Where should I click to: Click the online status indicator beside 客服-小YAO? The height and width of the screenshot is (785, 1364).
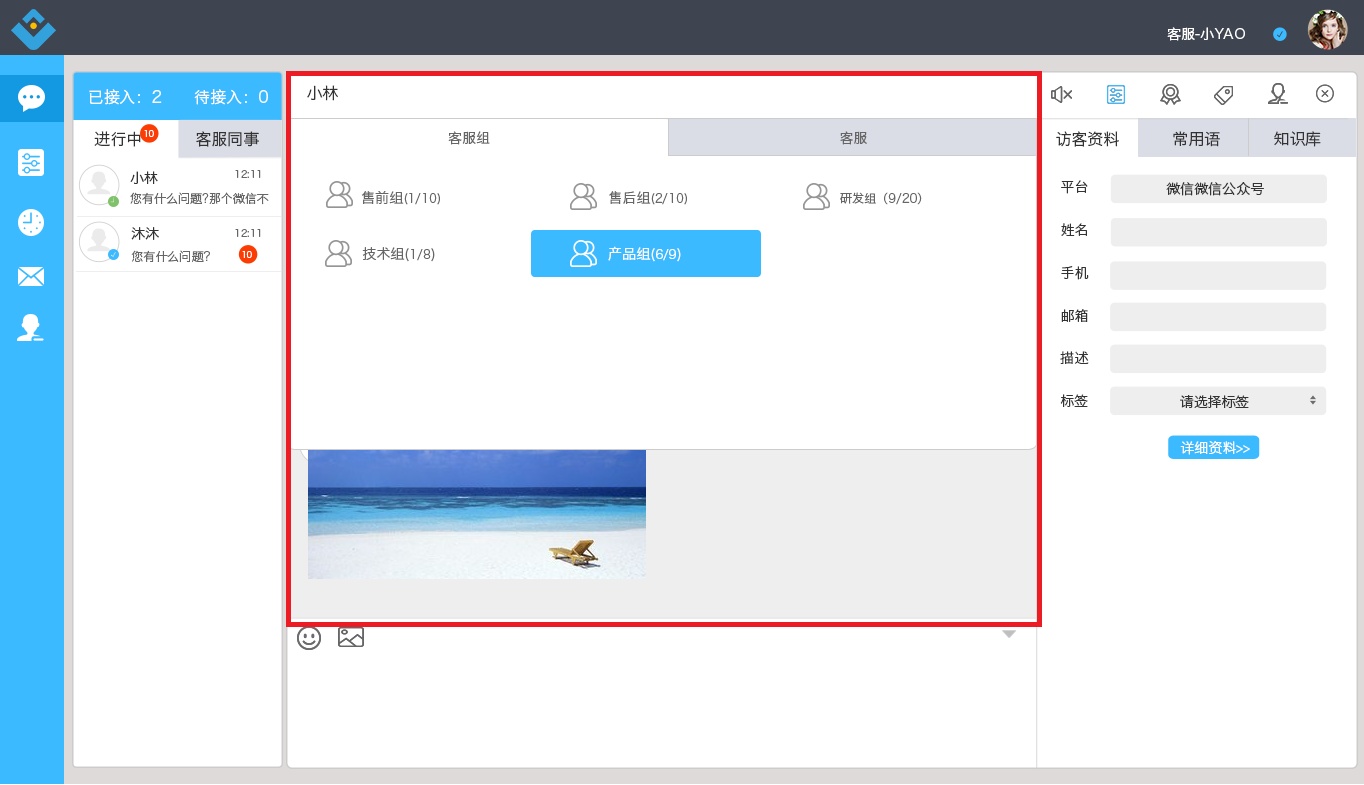[x=1280, y=34]
